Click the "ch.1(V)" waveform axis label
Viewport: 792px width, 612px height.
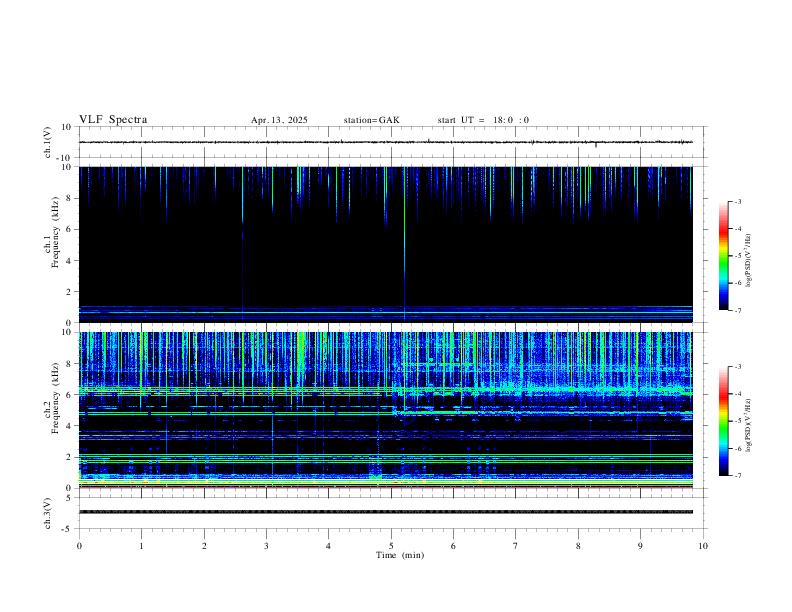pos(48,142)
